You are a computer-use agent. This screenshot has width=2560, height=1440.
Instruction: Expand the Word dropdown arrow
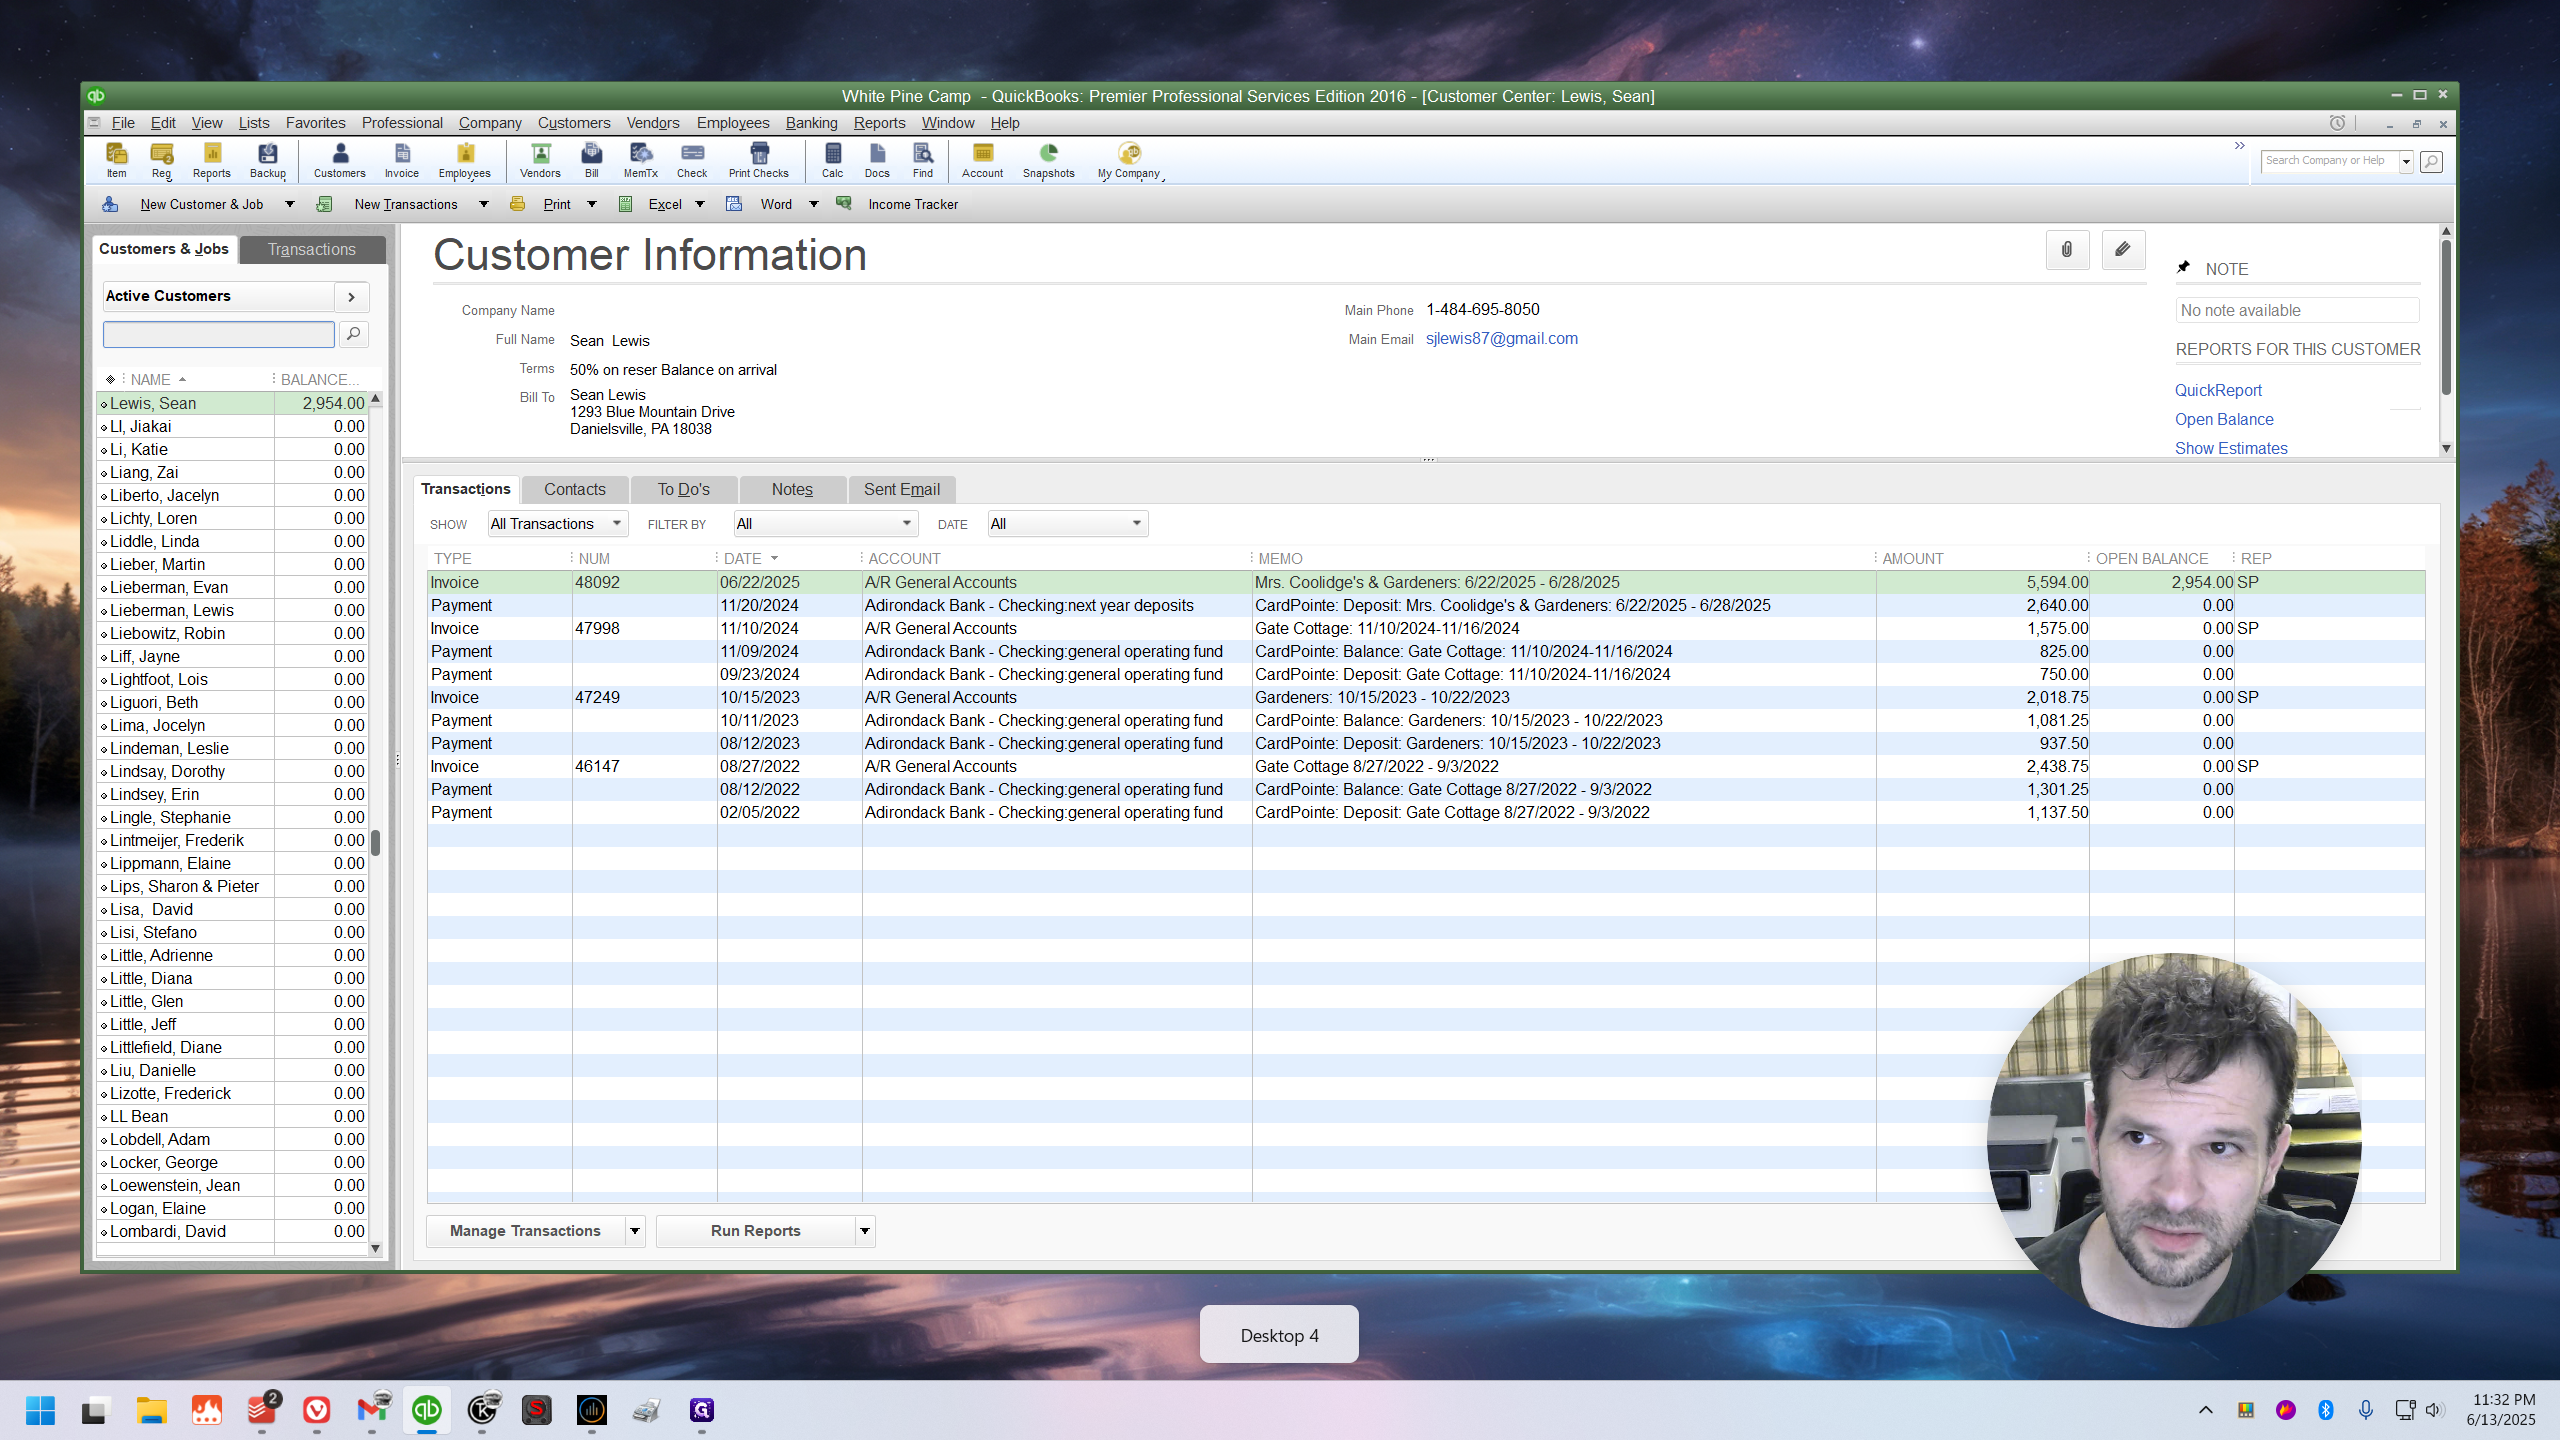point(814,204)
